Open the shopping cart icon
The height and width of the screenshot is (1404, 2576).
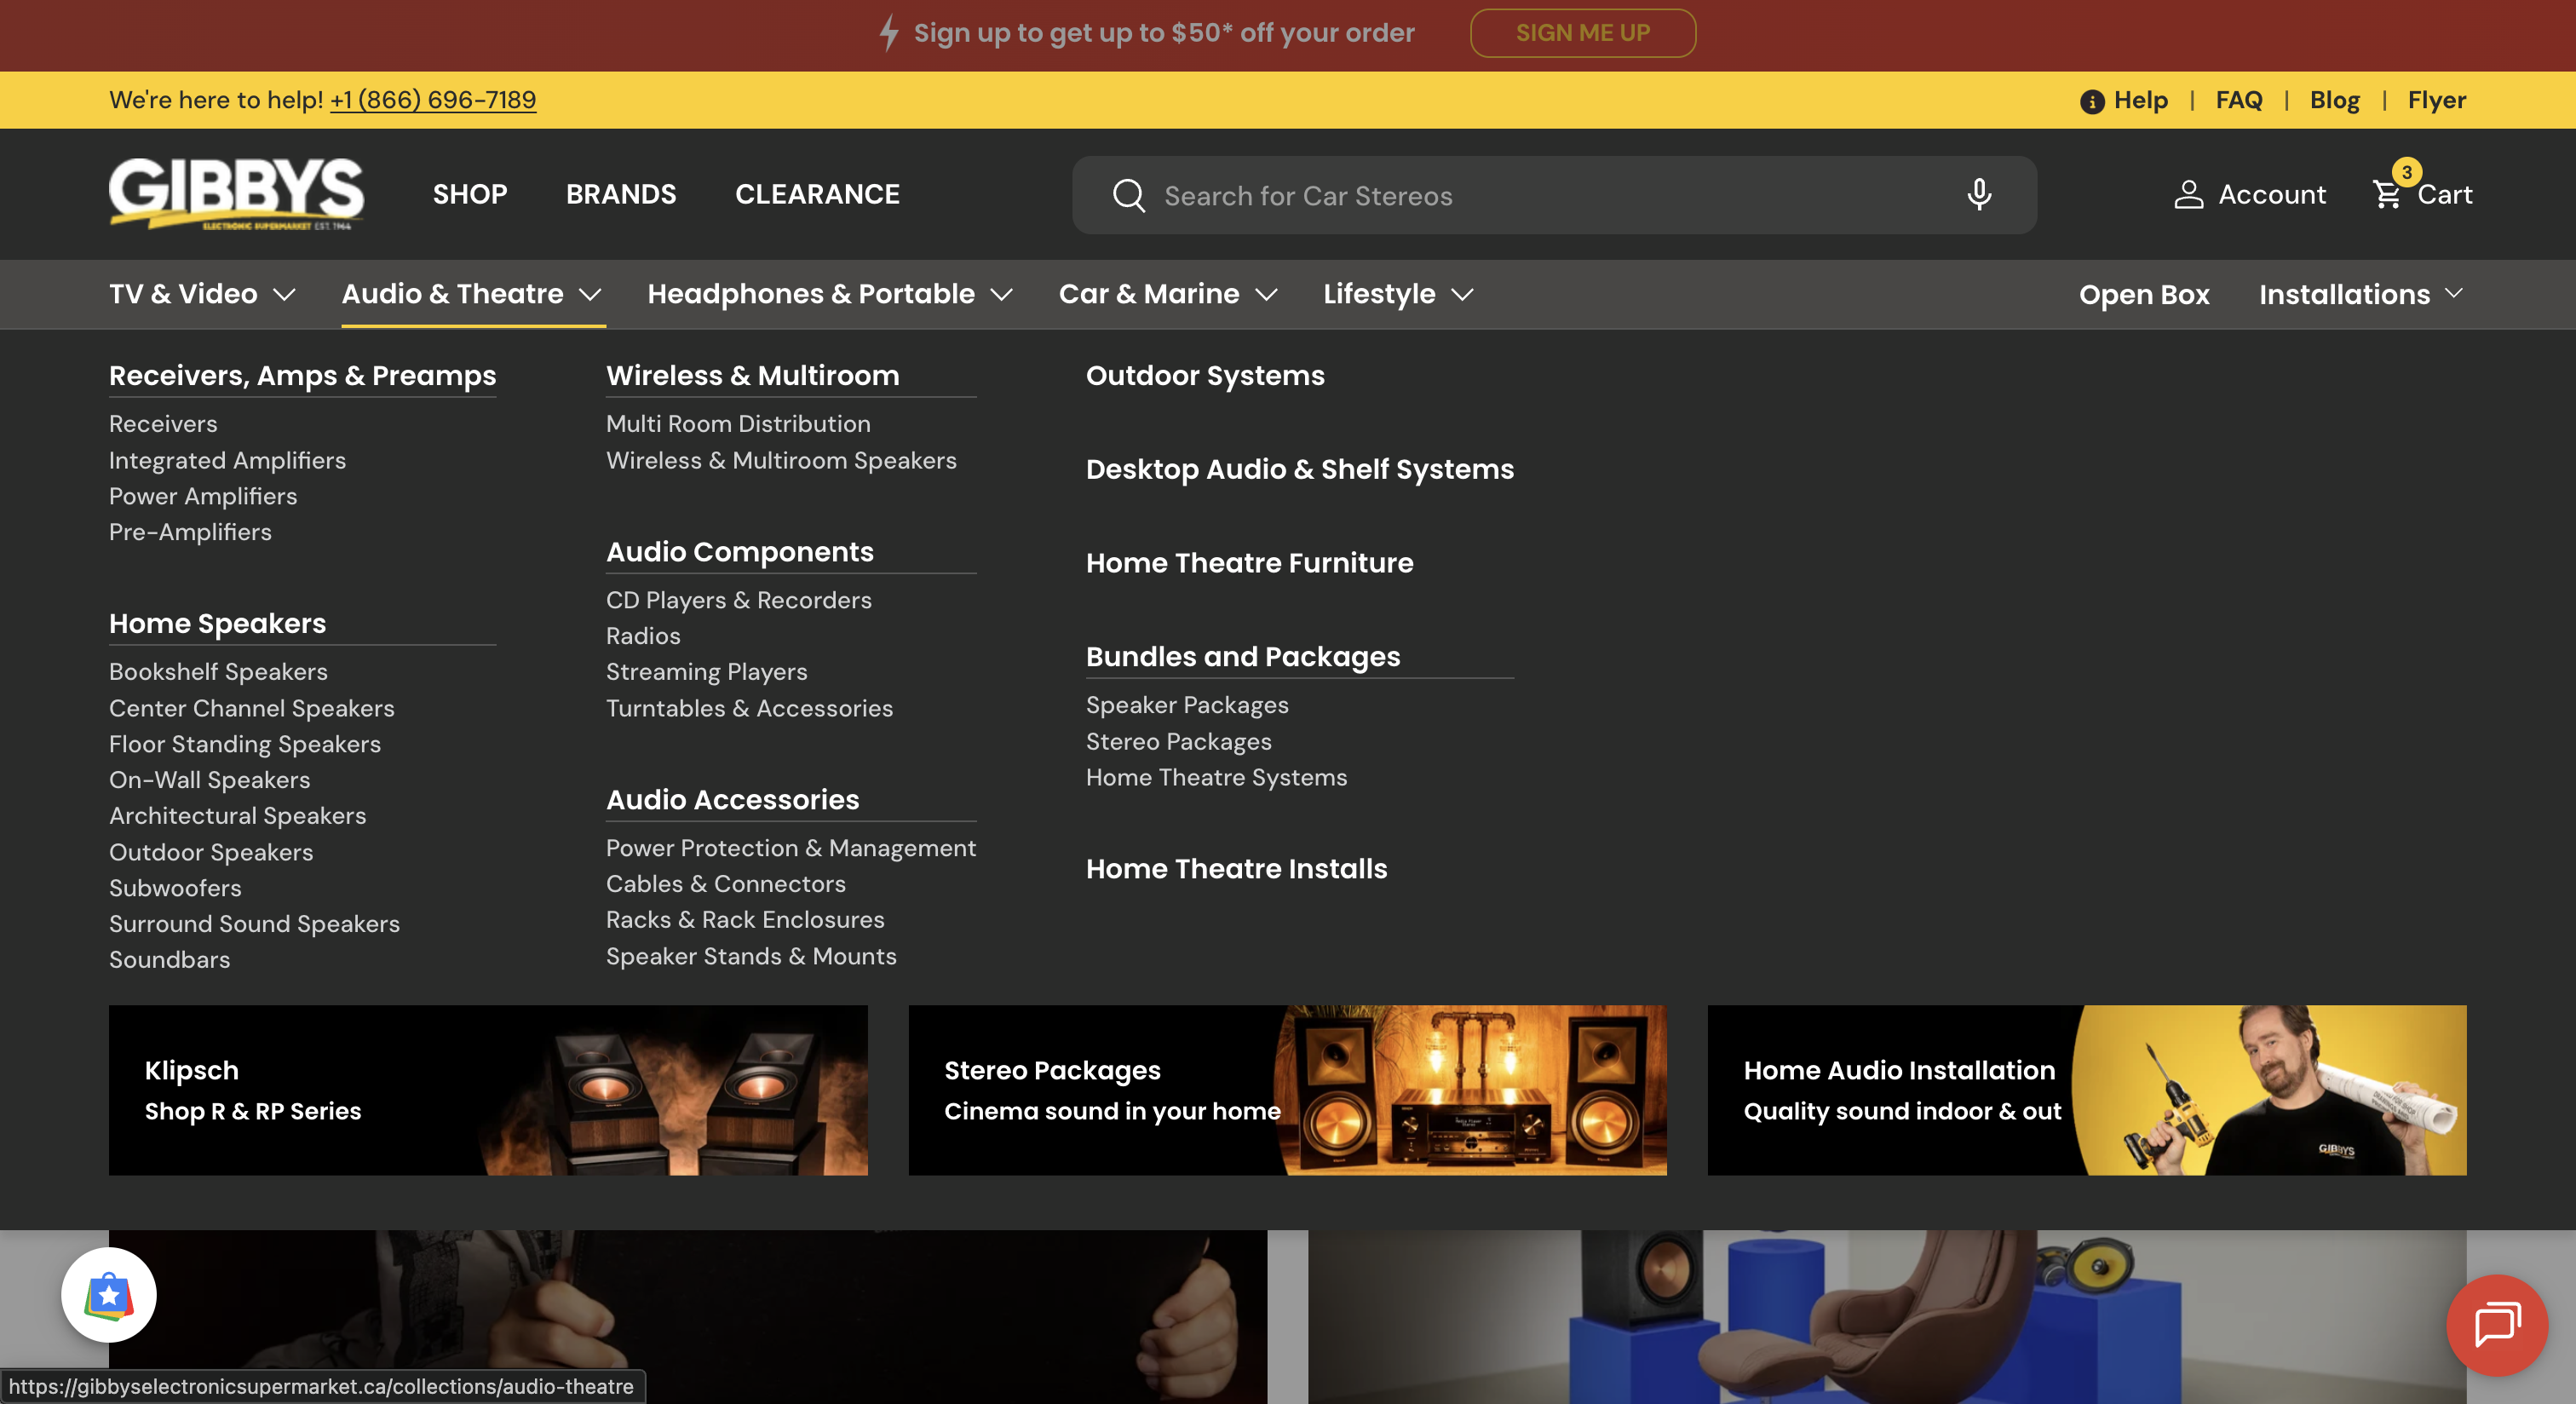(2388, 194)
